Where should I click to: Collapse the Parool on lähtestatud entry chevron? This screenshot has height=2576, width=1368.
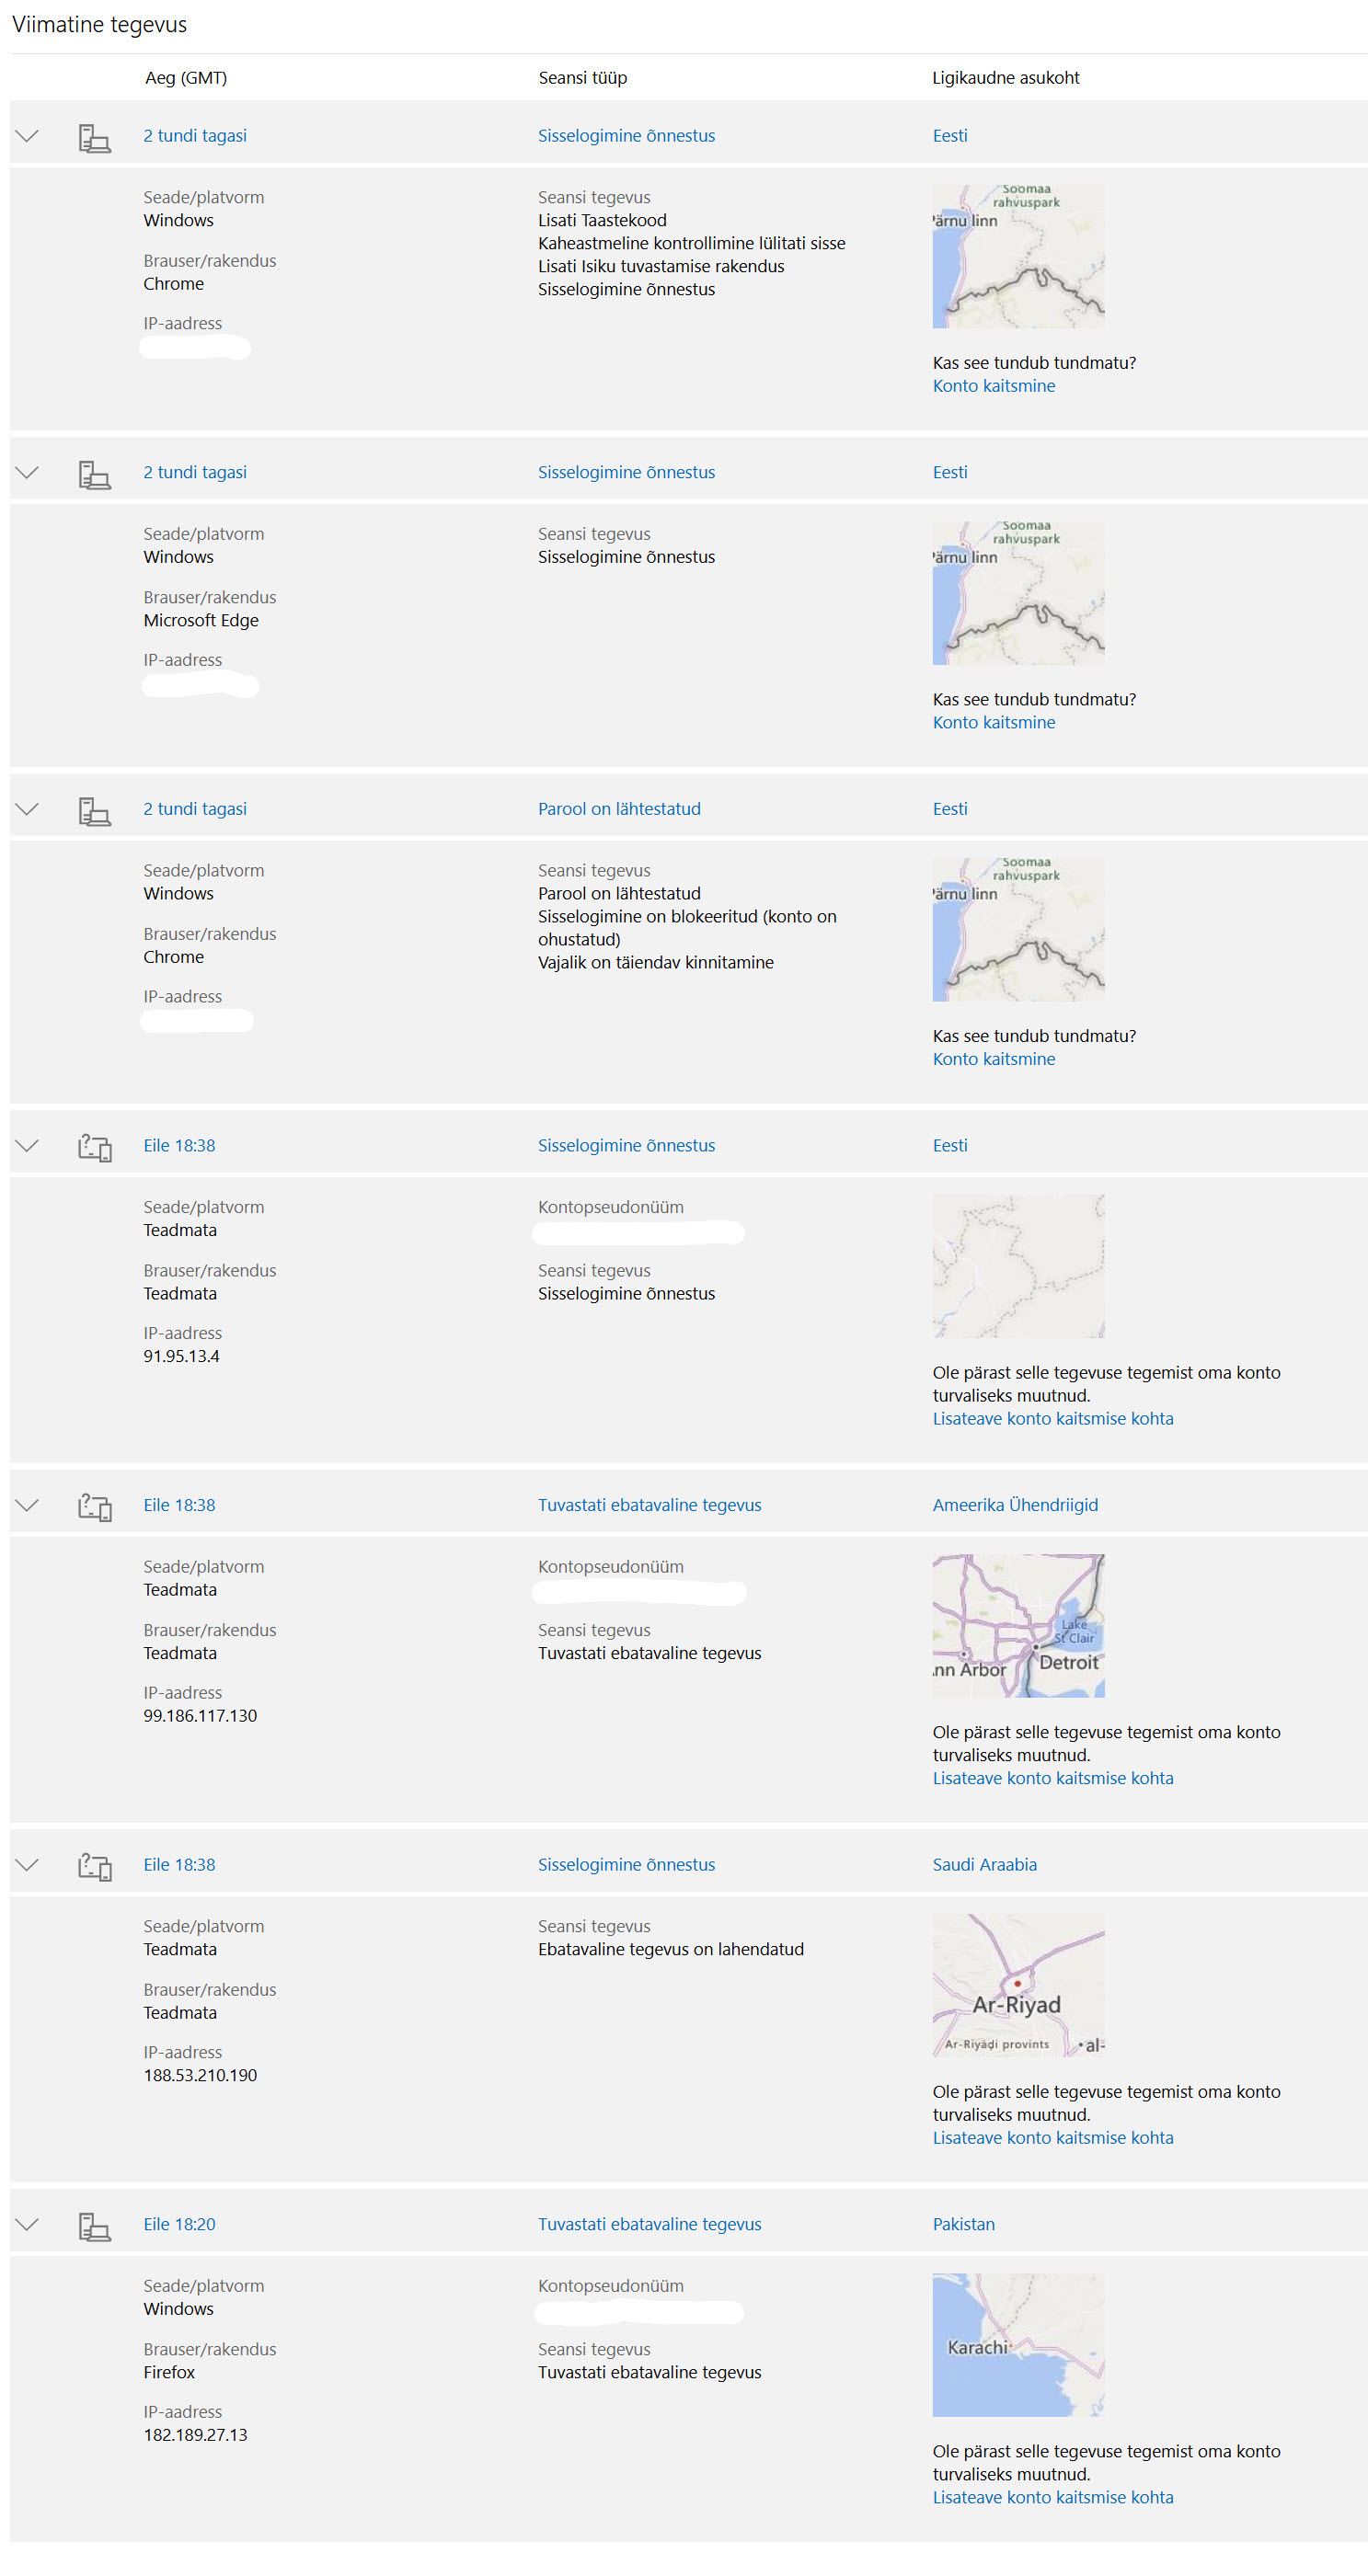pyautogui.click(x=27, y=808)
